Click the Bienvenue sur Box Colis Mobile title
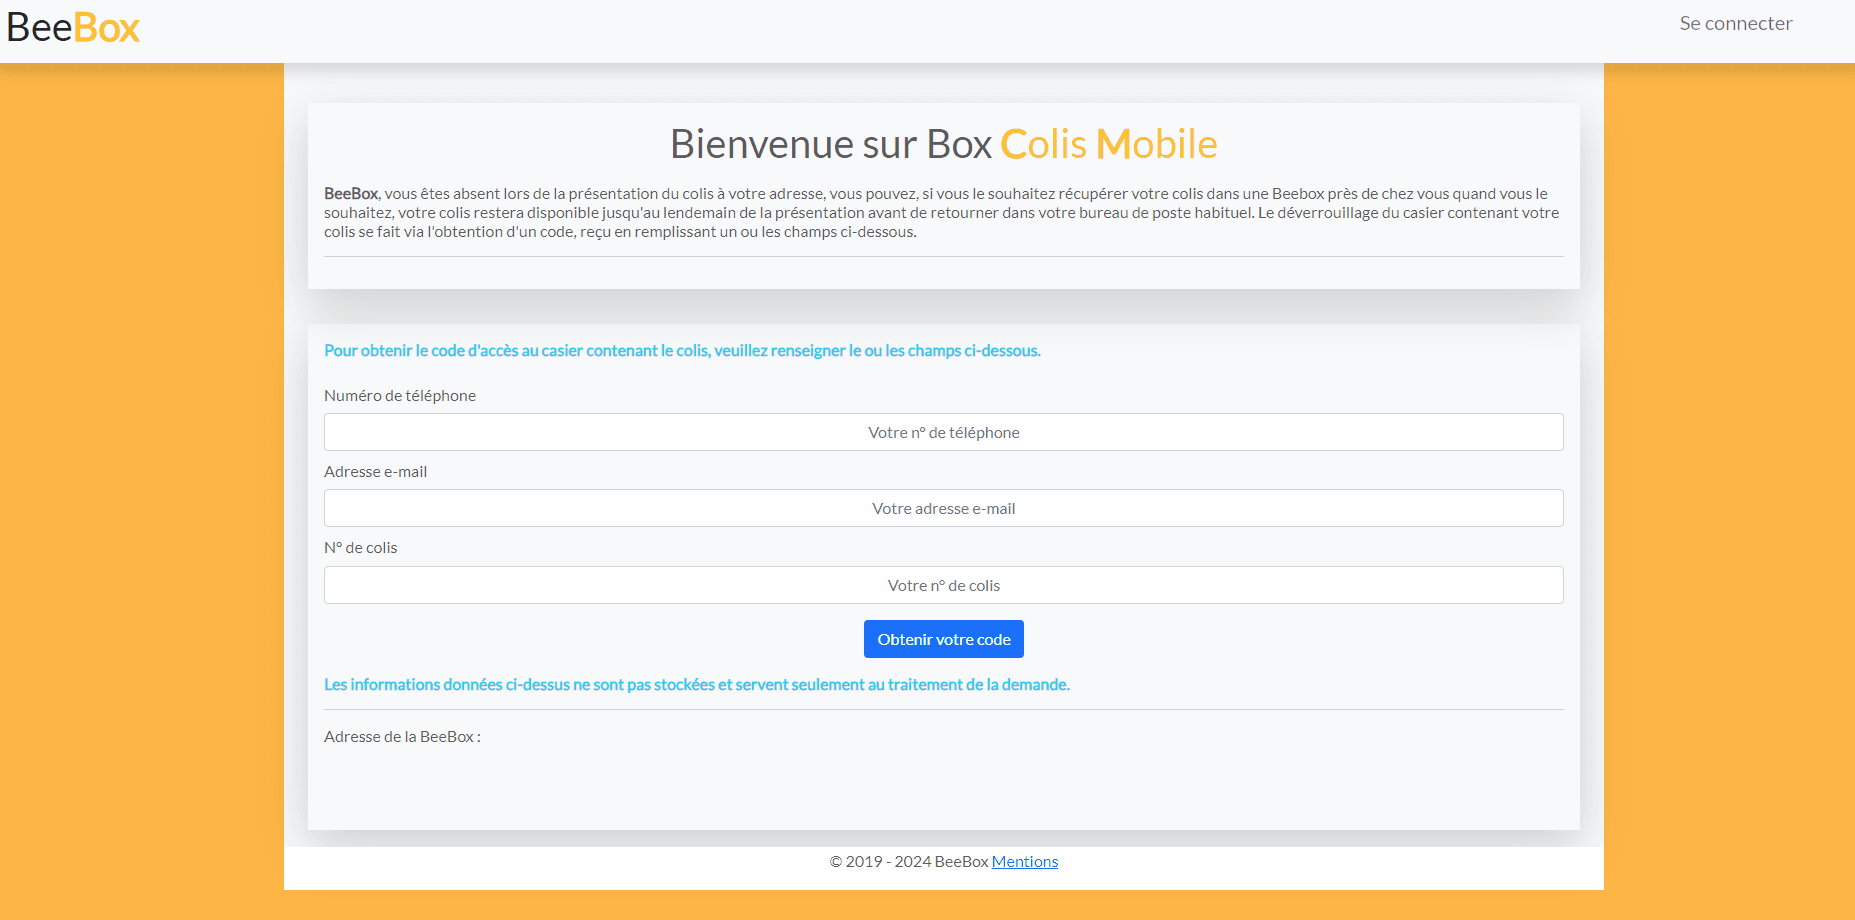The width and height of the screenshot is (1855, 920). click(943, 144)
